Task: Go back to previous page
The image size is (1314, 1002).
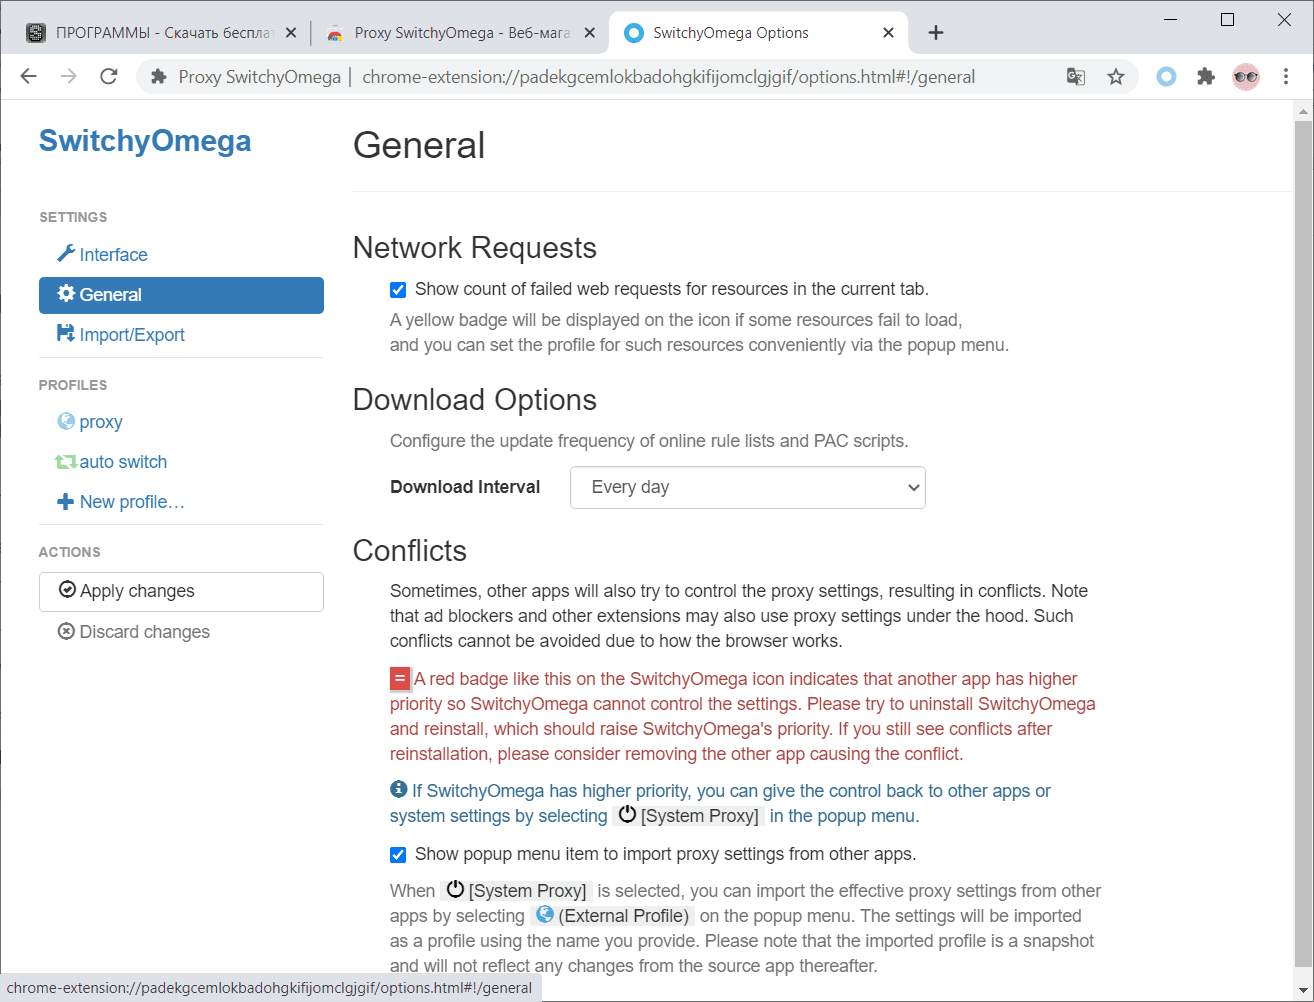Action: click(29, 77)
